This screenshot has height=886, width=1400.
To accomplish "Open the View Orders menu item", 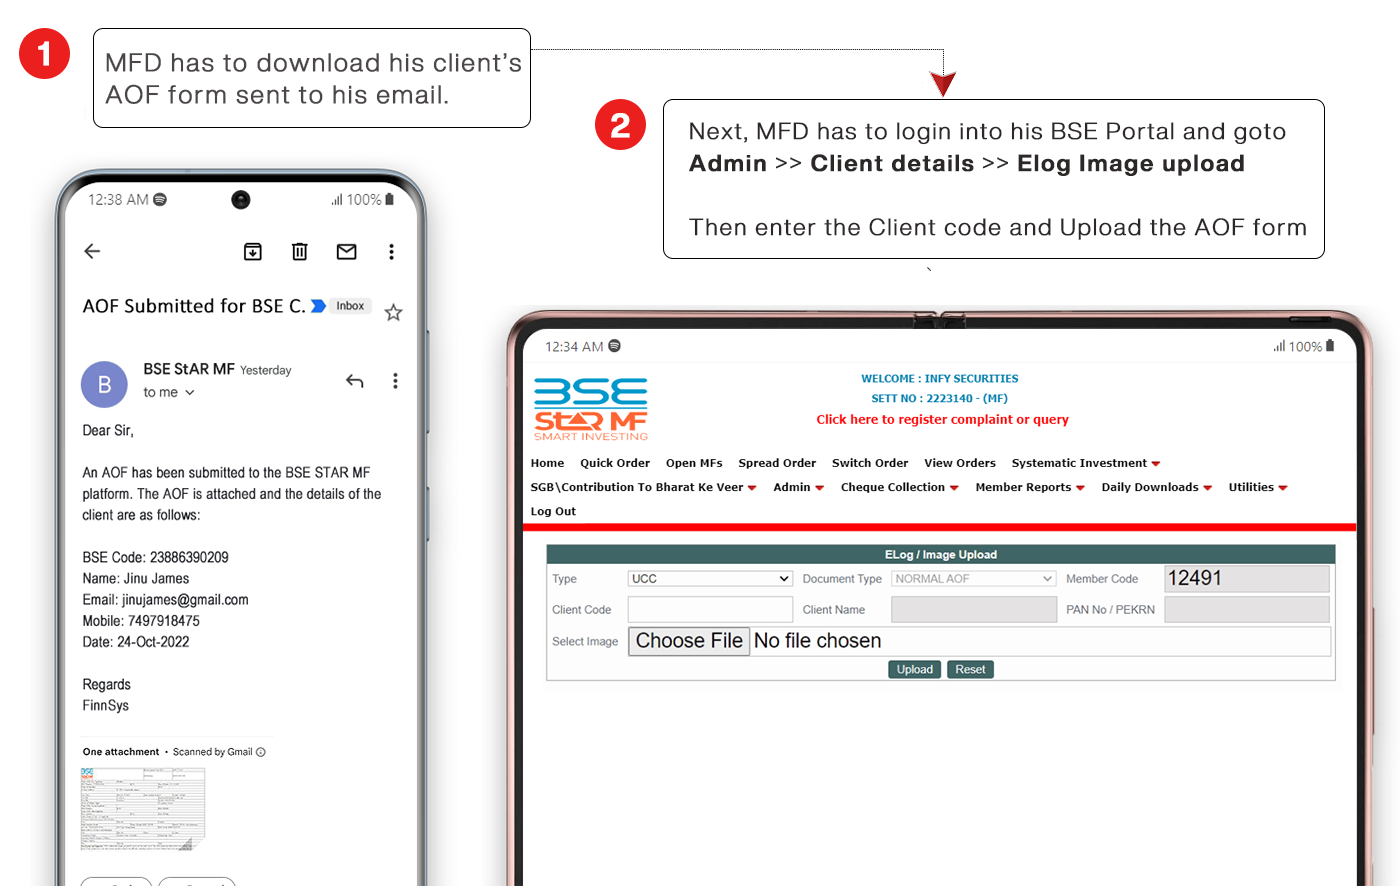I will click(960, 463).
